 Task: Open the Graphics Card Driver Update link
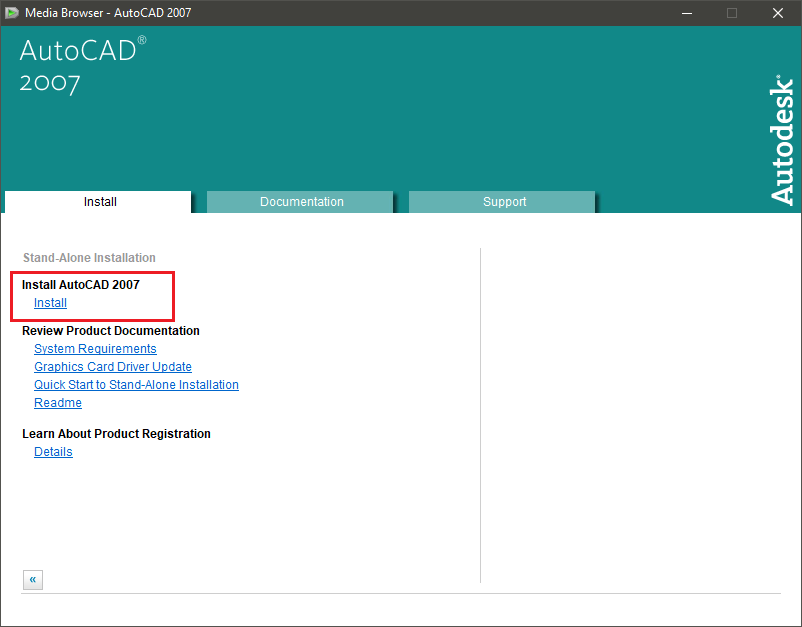coord(113,367)
